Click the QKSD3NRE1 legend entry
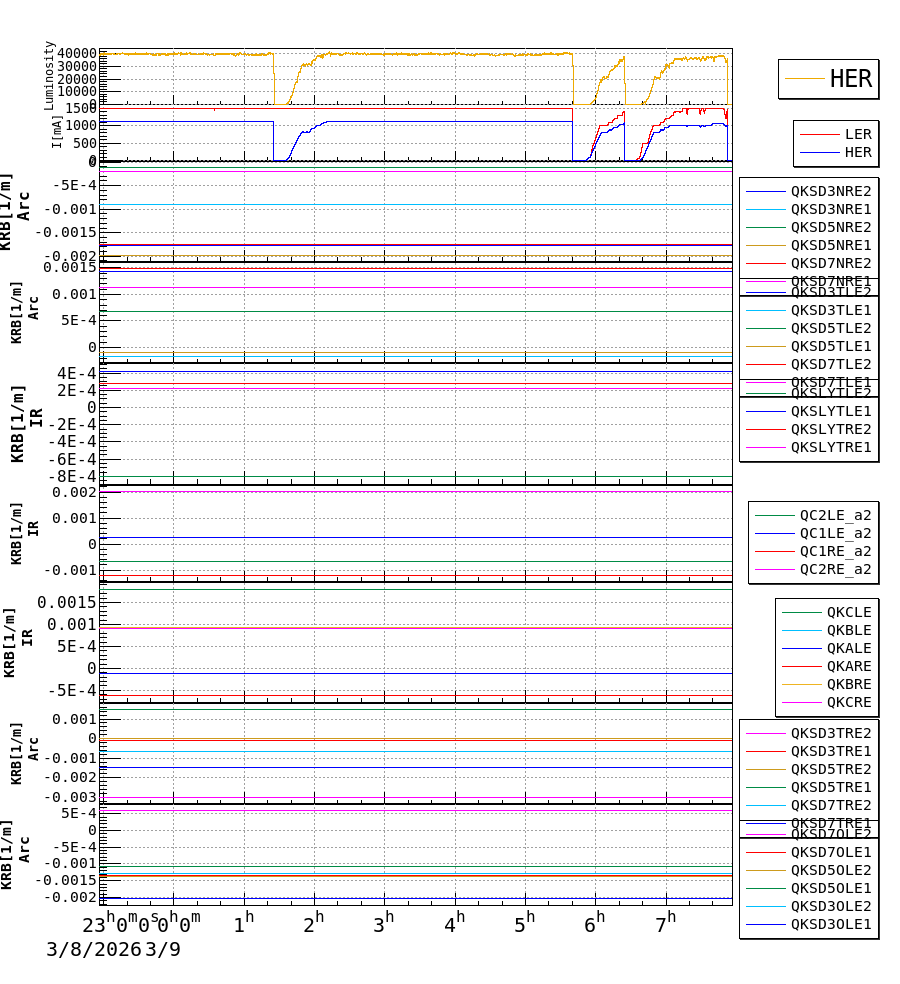 pyautogui.click(x=830, y=210)
